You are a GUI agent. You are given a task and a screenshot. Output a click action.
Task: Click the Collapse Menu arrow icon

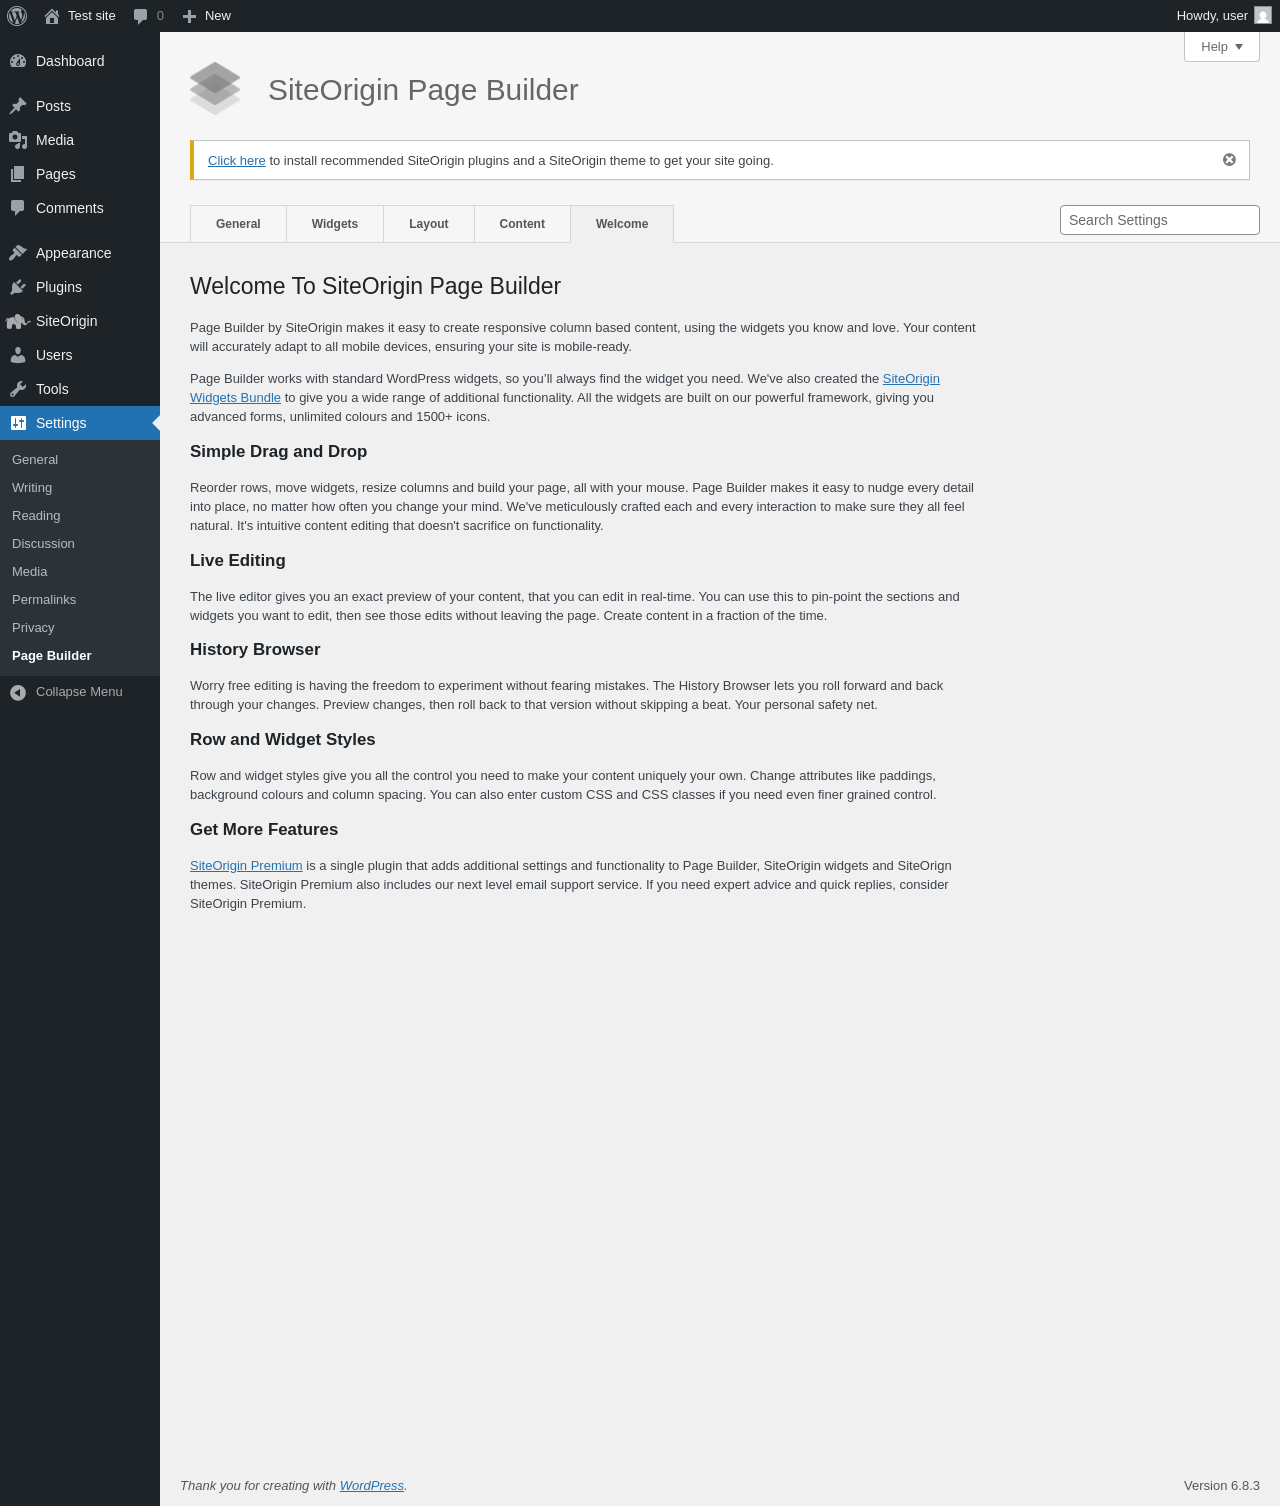18,692
